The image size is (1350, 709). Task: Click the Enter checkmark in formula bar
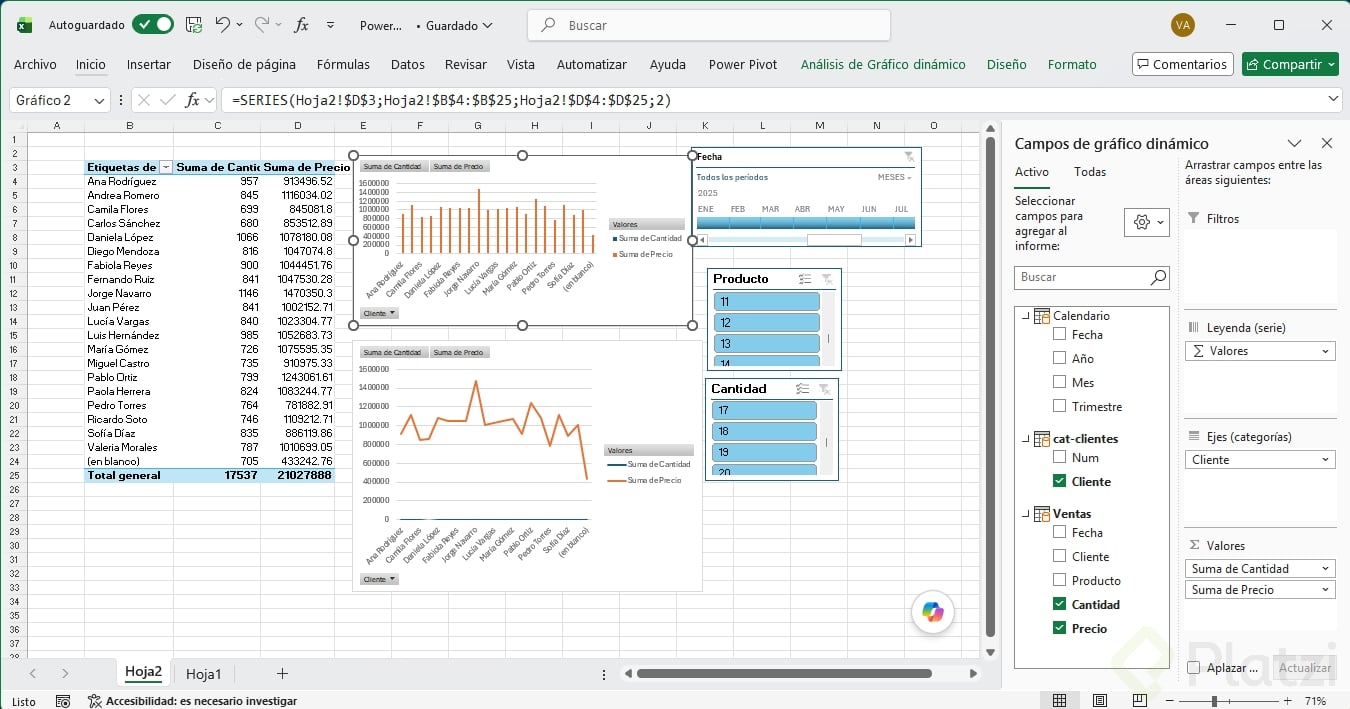[x=169, y=100]
